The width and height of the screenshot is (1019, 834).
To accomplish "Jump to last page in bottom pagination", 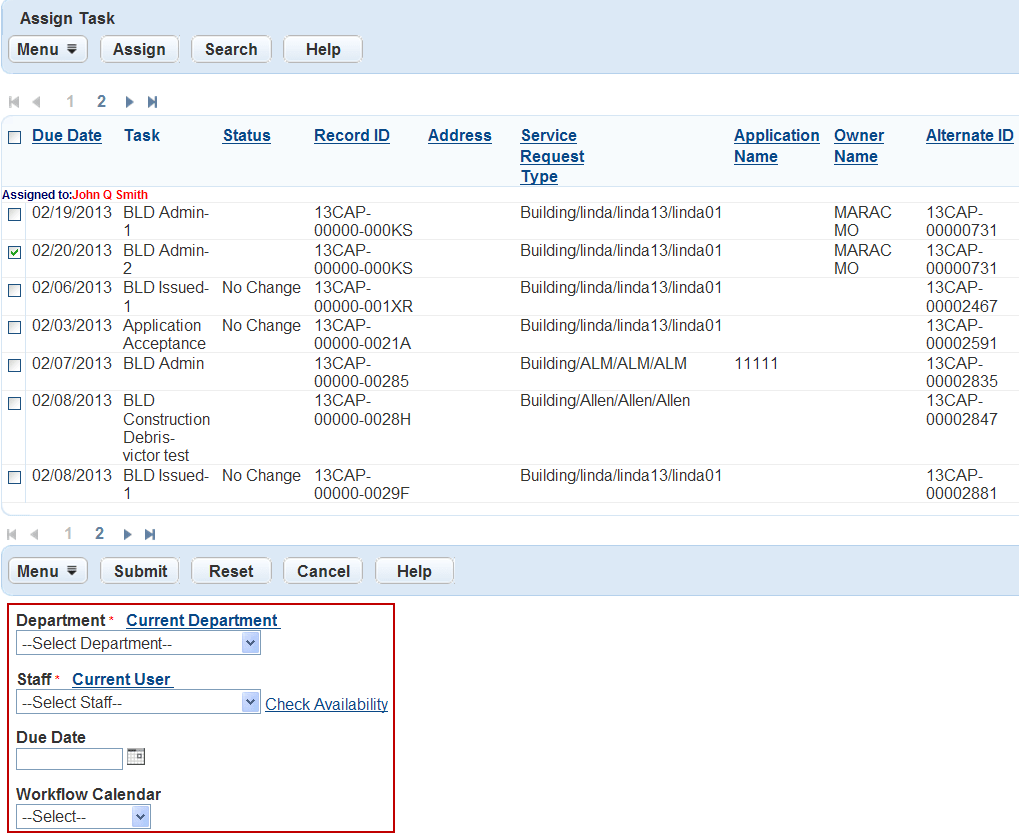I will click(x=152, y=534).
